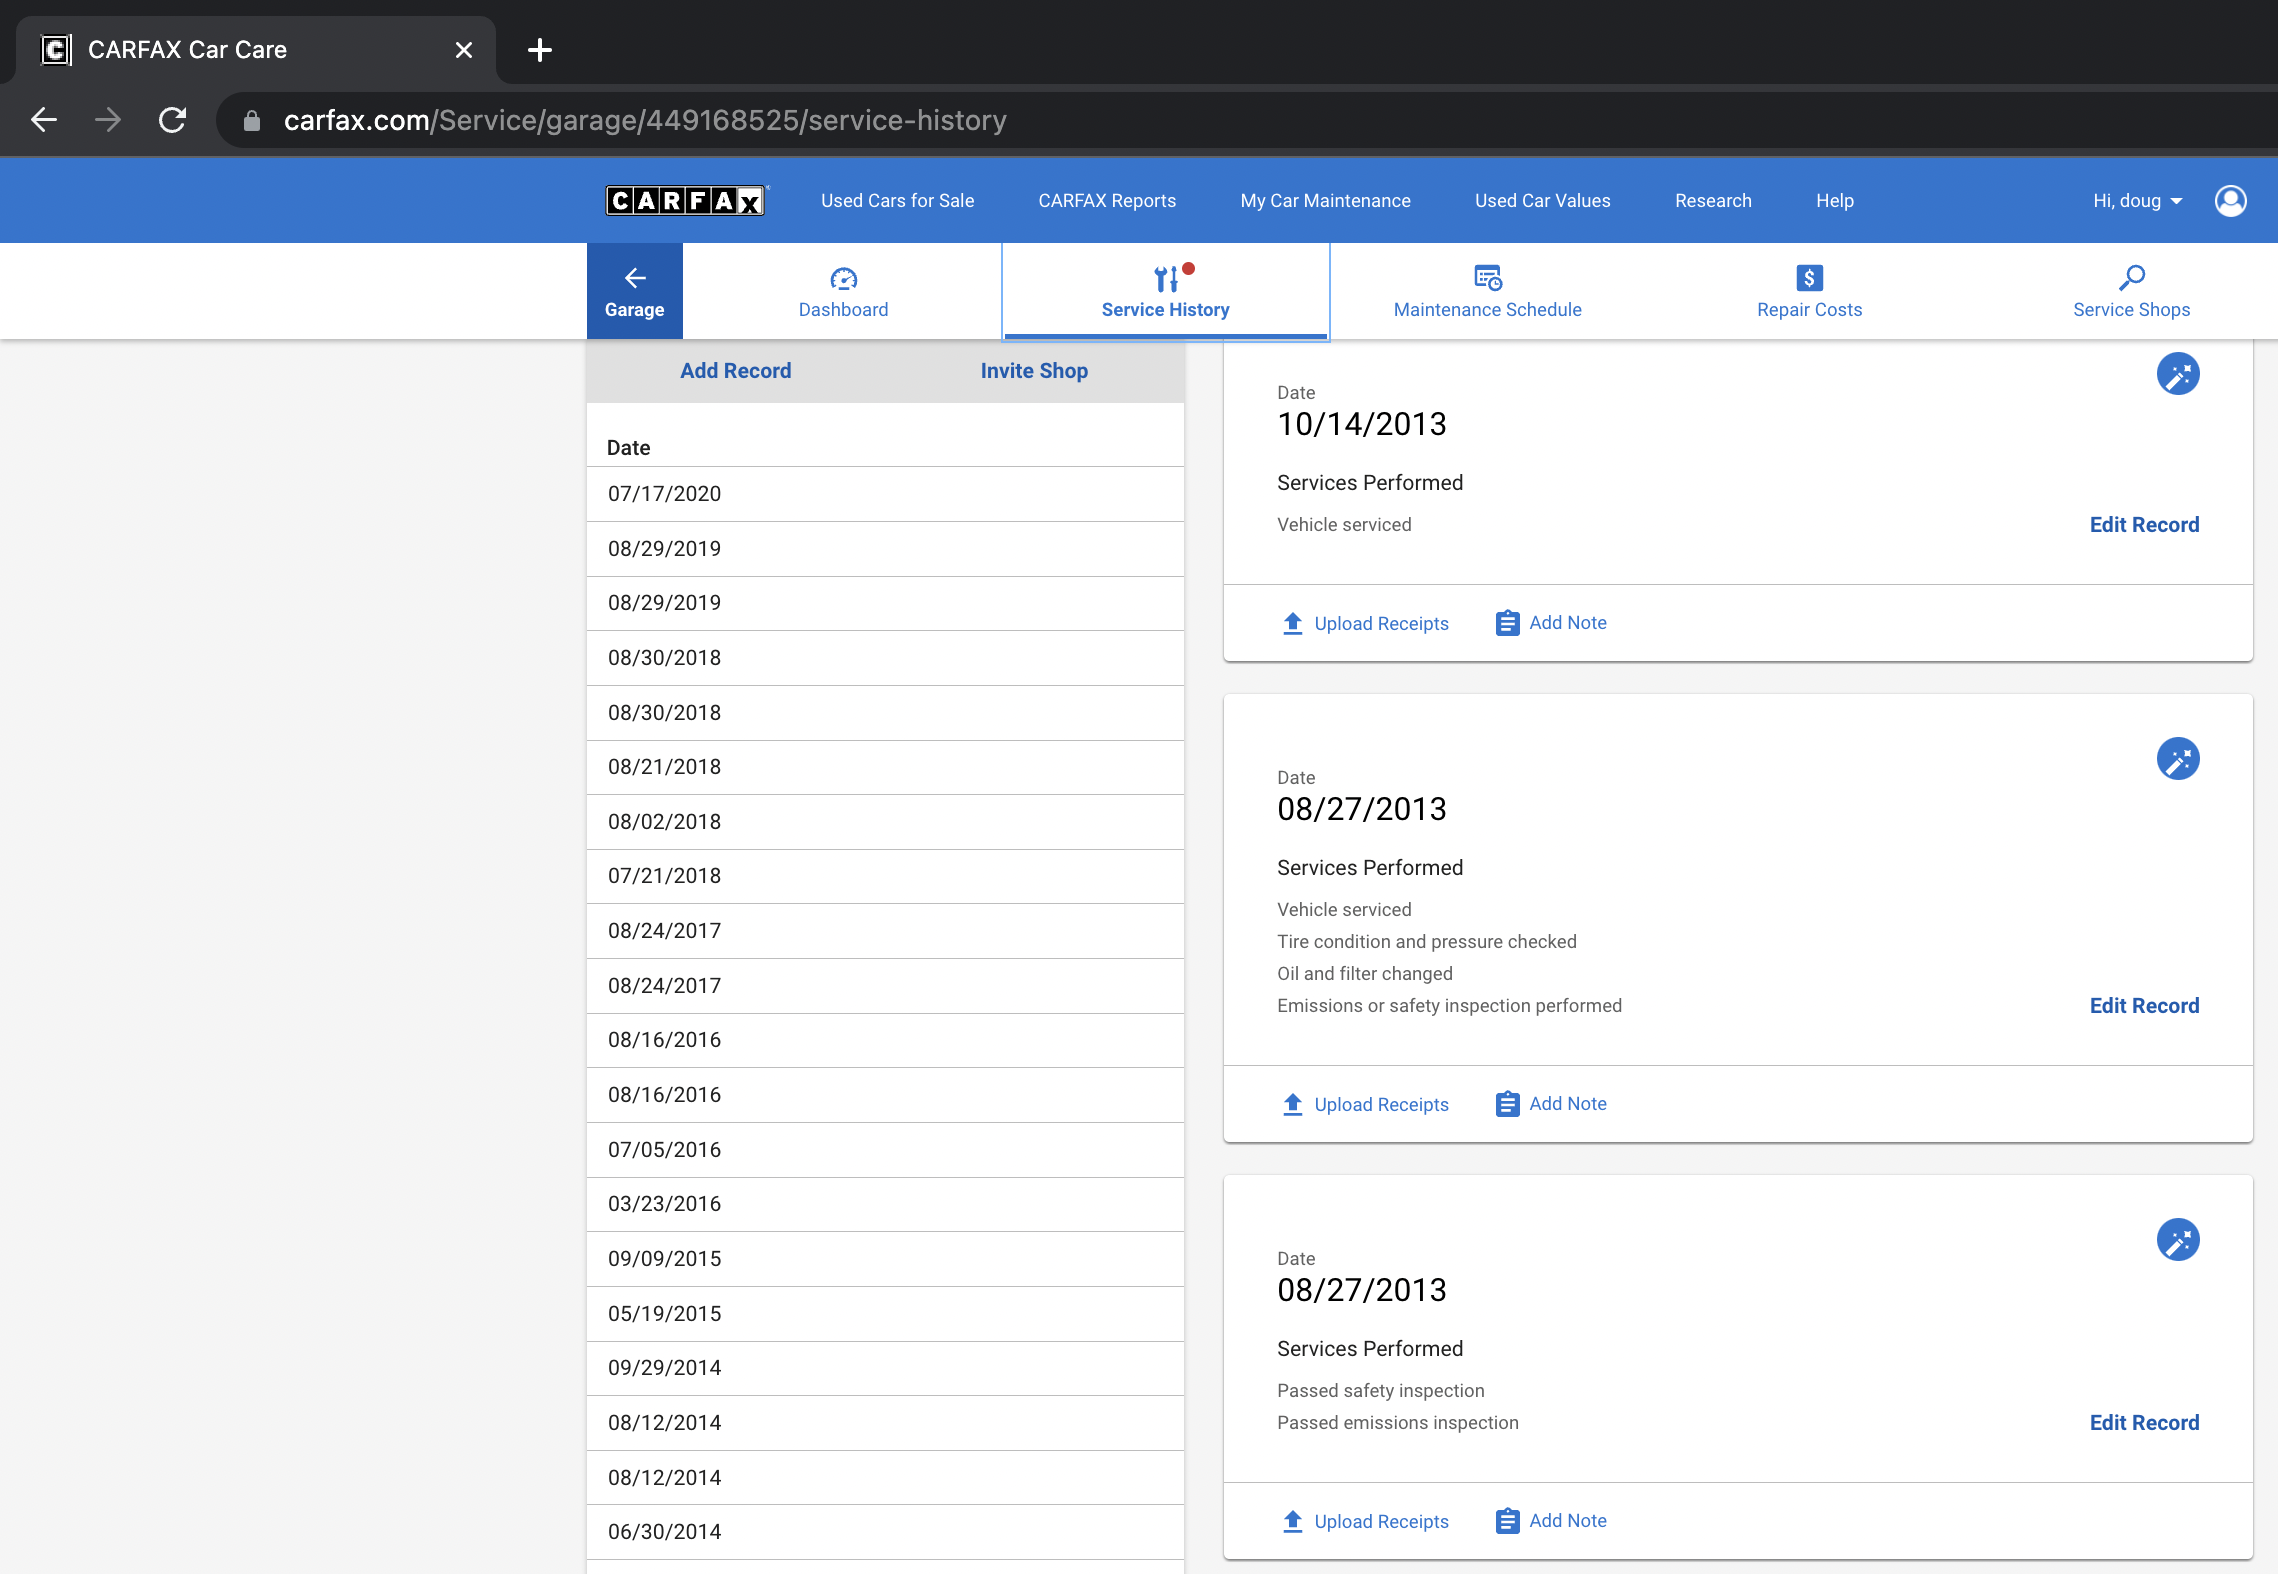The height and width of the screenshot is (1574, 2278).
Task: Click the CARFAX logo
Action: (x=686, y=201)
